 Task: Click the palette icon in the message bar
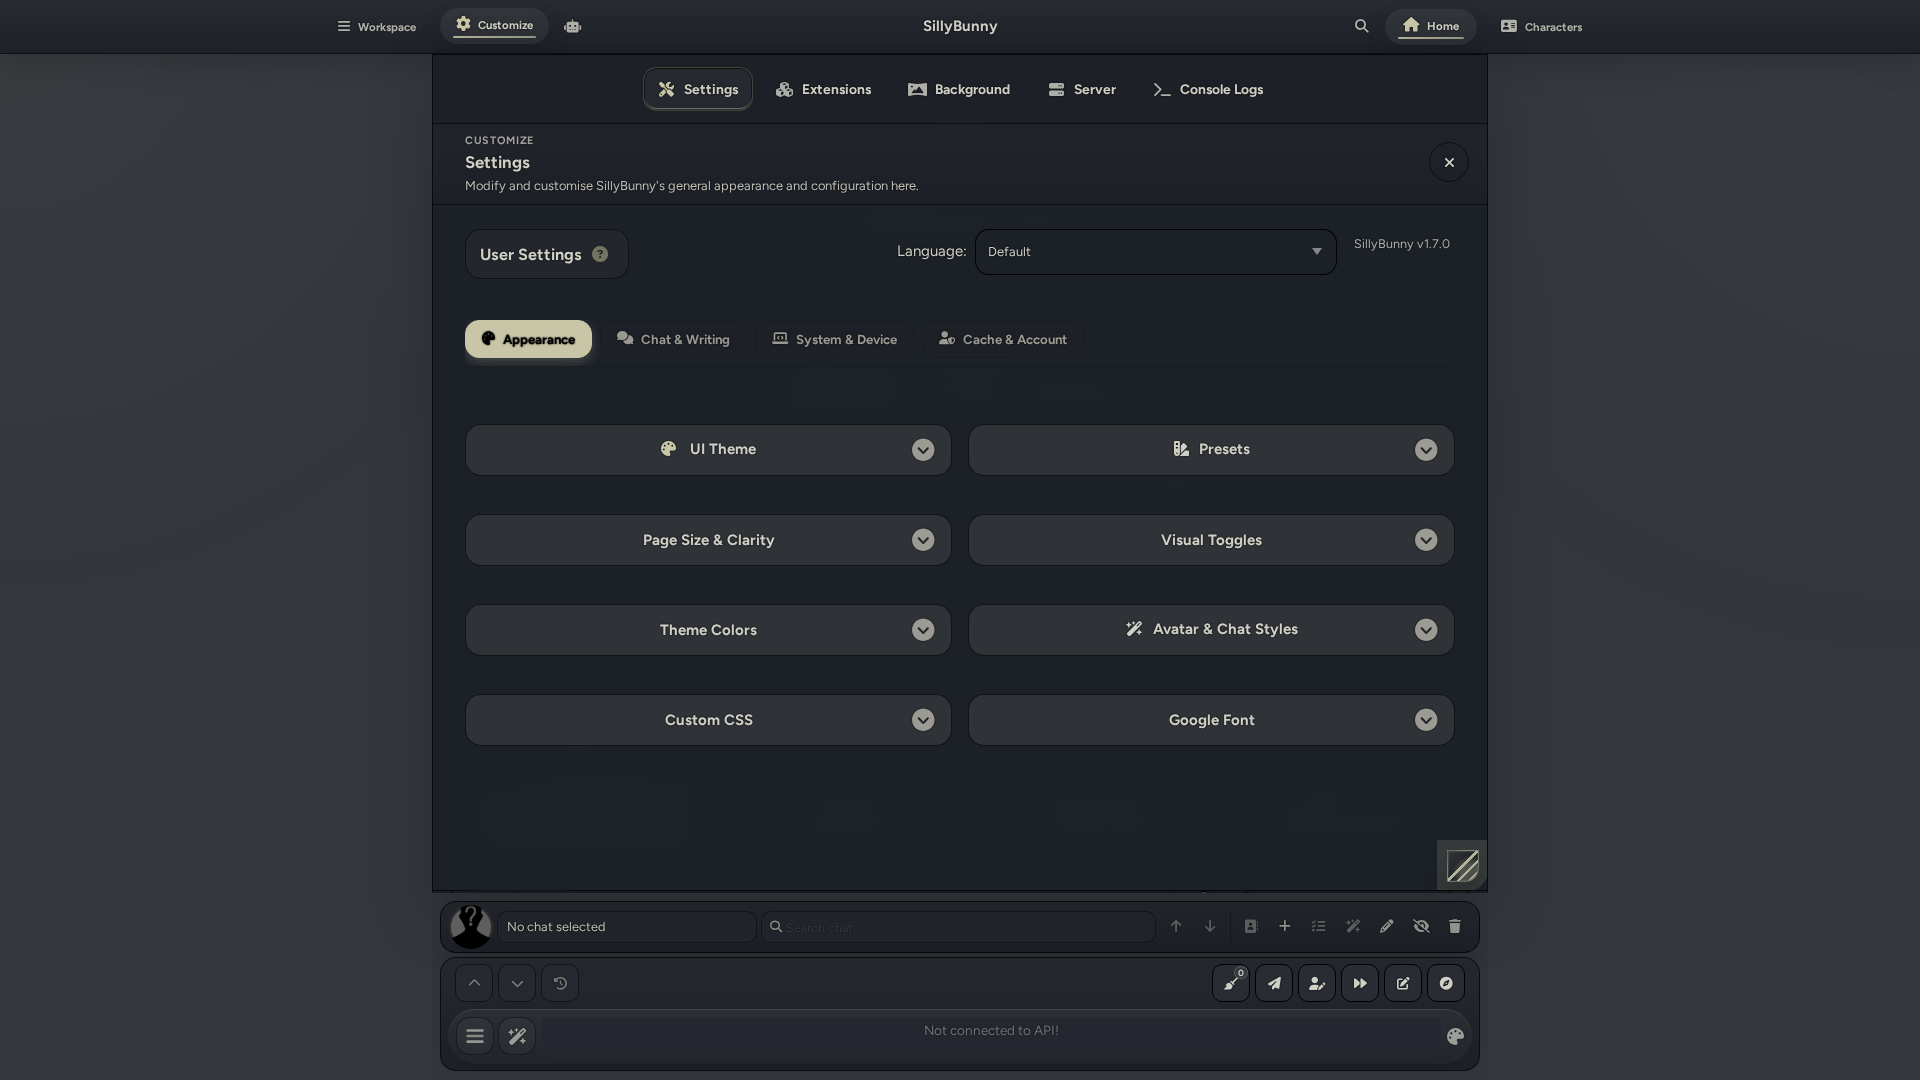tap(1456, 1037)
